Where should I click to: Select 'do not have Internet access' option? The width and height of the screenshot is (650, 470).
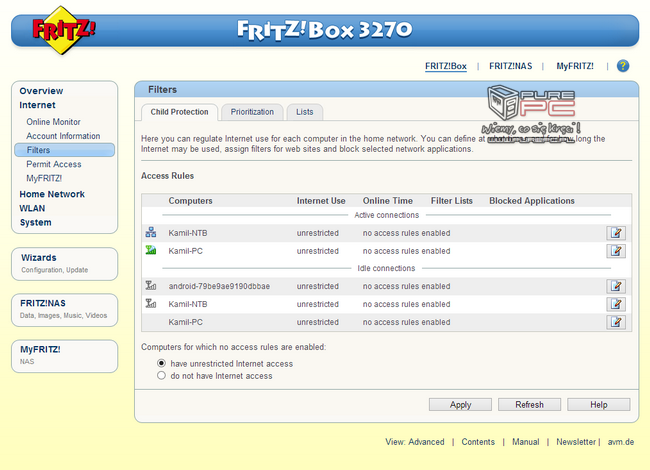161,376
